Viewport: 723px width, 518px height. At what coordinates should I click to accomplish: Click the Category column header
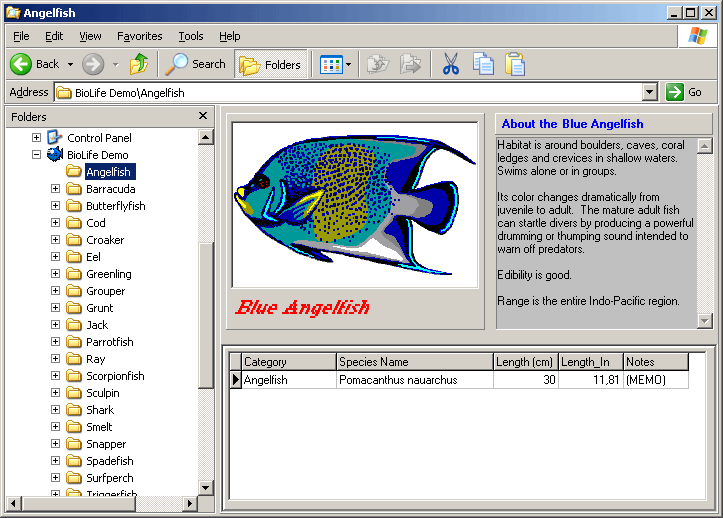289,362
